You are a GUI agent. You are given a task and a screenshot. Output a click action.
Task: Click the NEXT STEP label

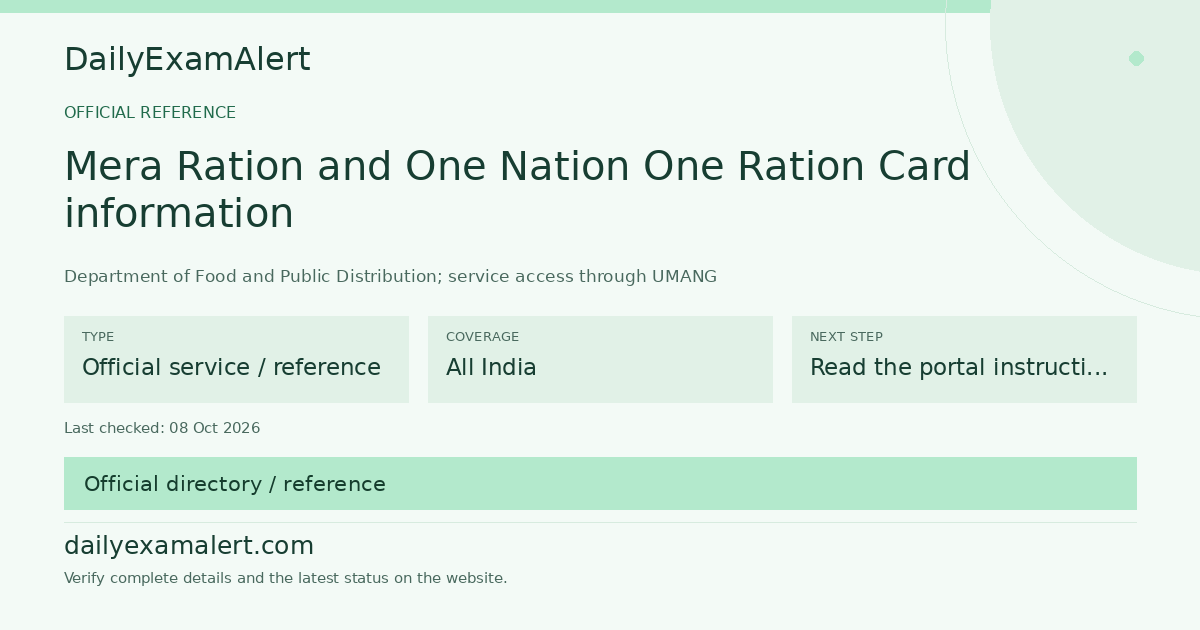(x=846, y=337)
